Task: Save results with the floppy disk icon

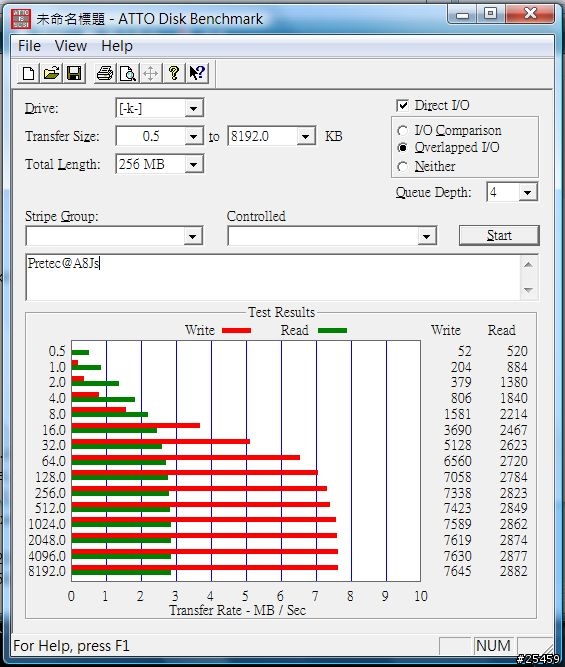Action: click(74, 73)
